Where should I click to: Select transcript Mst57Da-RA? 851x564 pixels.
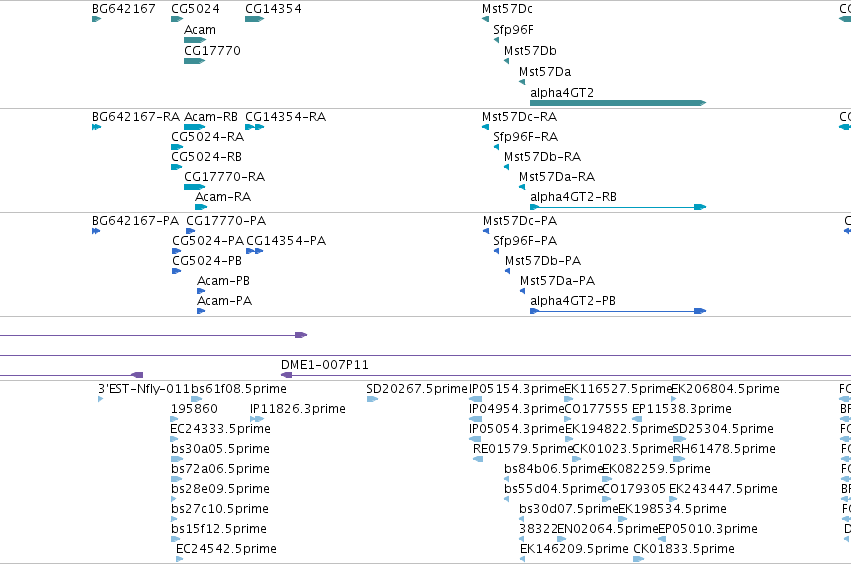click(557, 177)
